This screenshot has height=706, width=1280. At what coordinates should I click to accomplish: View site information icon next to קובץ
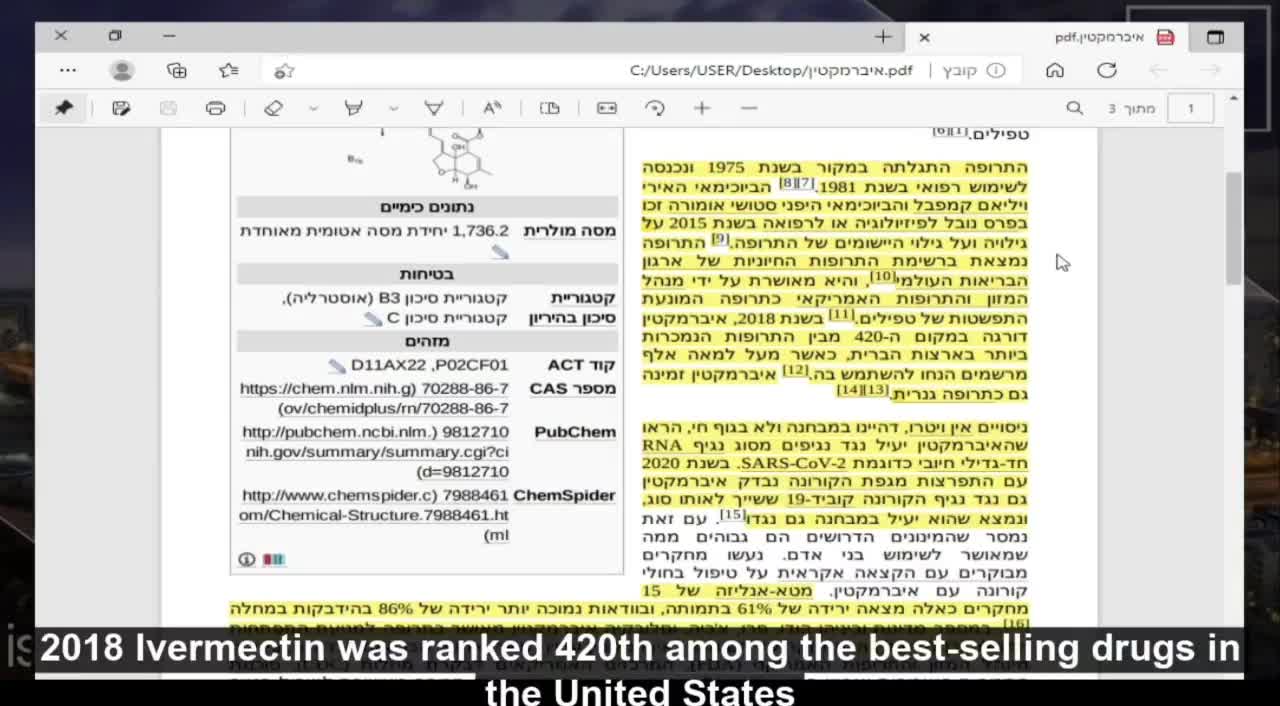[996, 70]
